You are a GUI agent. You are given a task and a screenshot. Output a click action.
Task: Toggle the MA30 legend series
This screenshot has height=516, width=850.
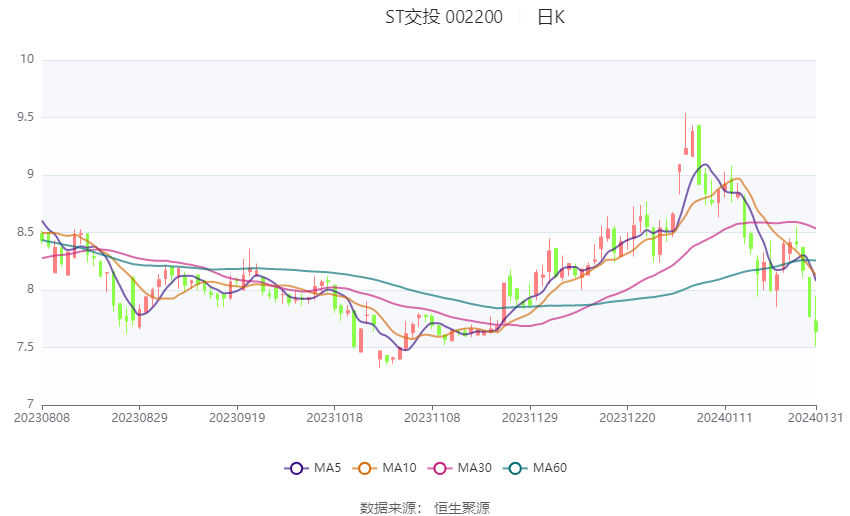point(460,468)
